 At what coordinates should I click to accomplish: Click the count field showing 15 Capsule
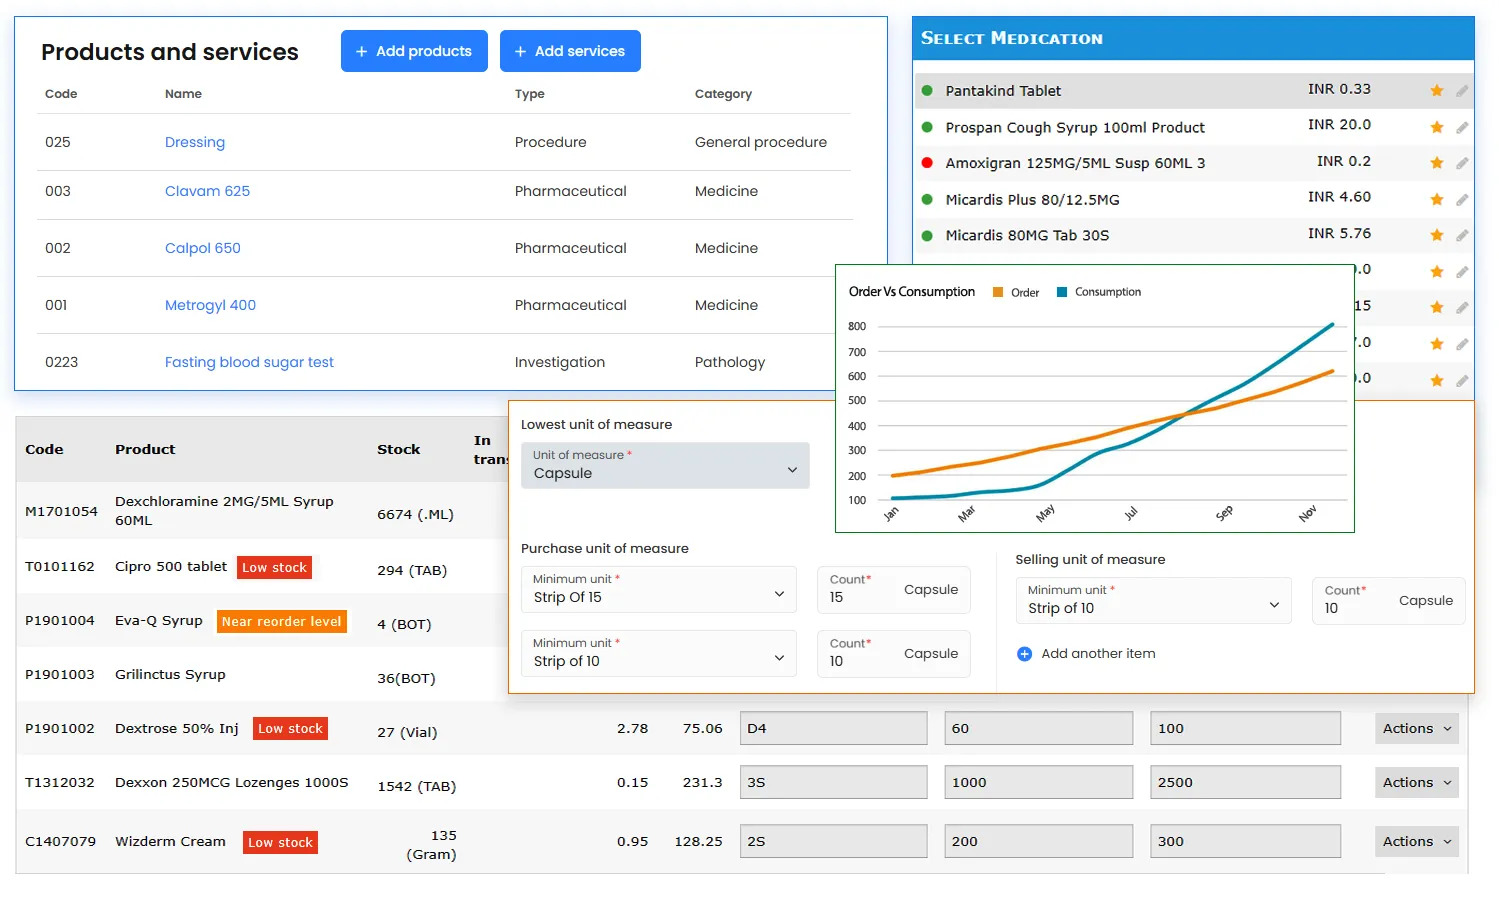tap(893, 590)
